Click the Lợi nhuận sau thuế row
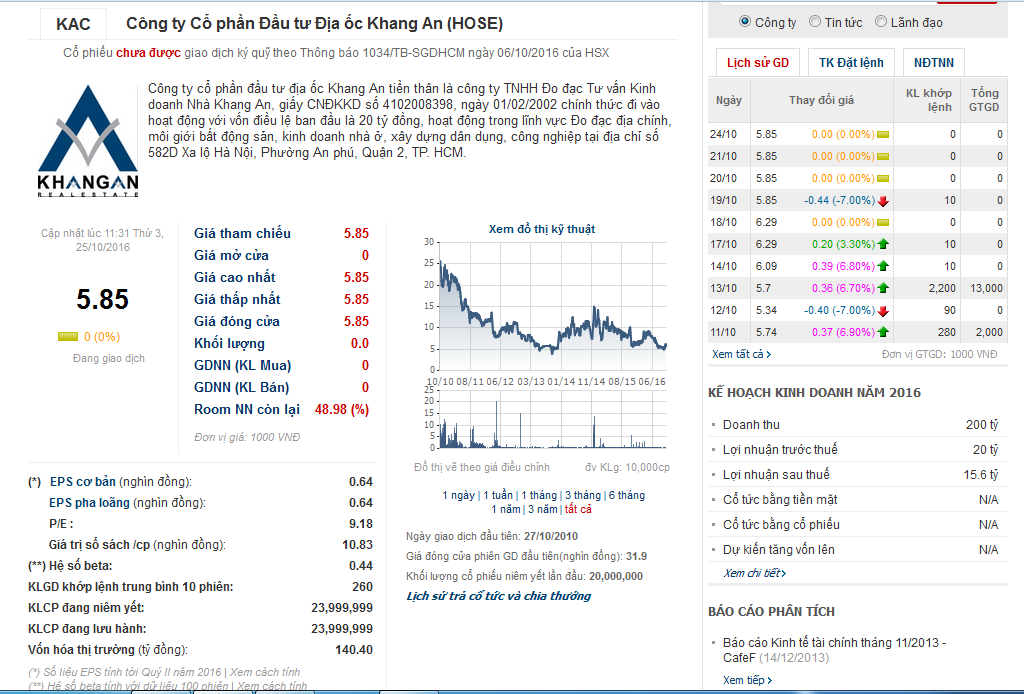Viewport: 1024px width, 694px height. click(x=856, y=475)
